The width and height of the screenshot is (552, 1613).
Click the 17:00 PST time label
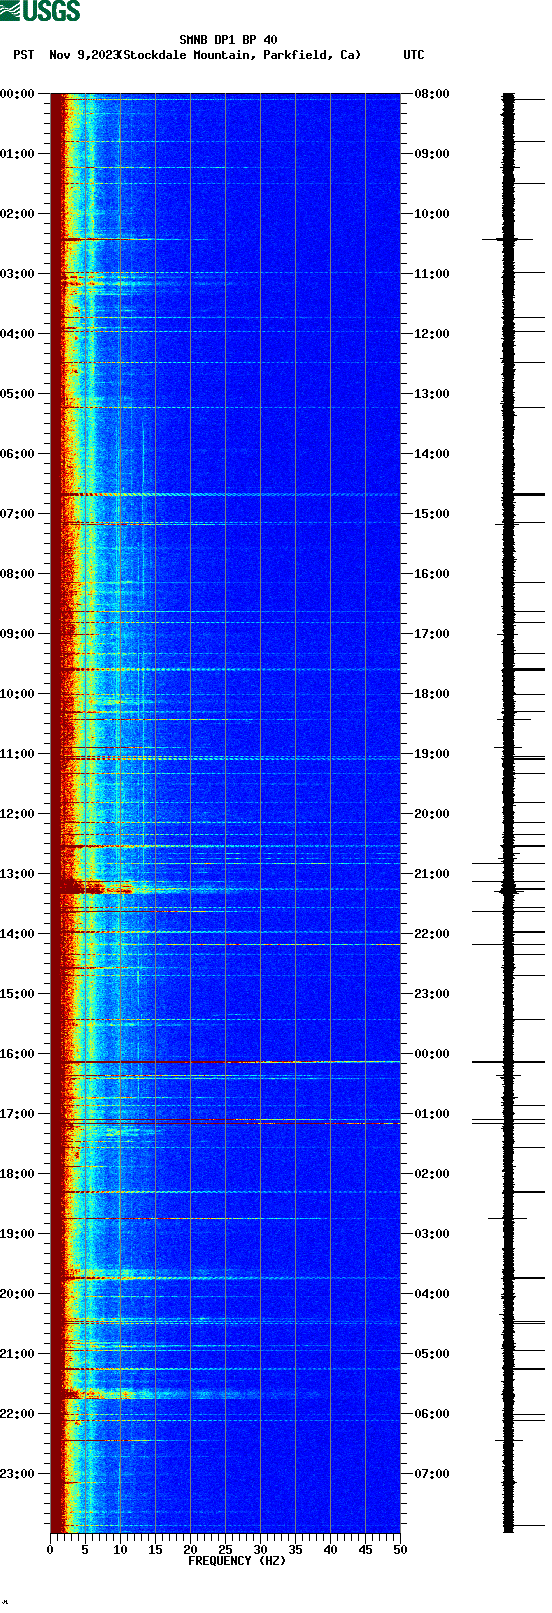click(18, 1114)
